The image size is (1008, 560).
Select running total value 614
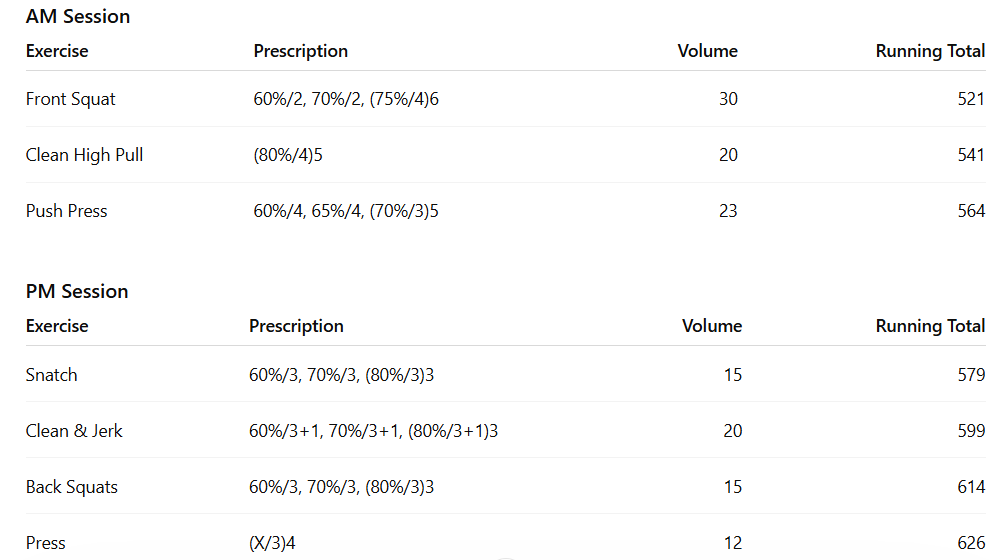[x=970, y=487]
